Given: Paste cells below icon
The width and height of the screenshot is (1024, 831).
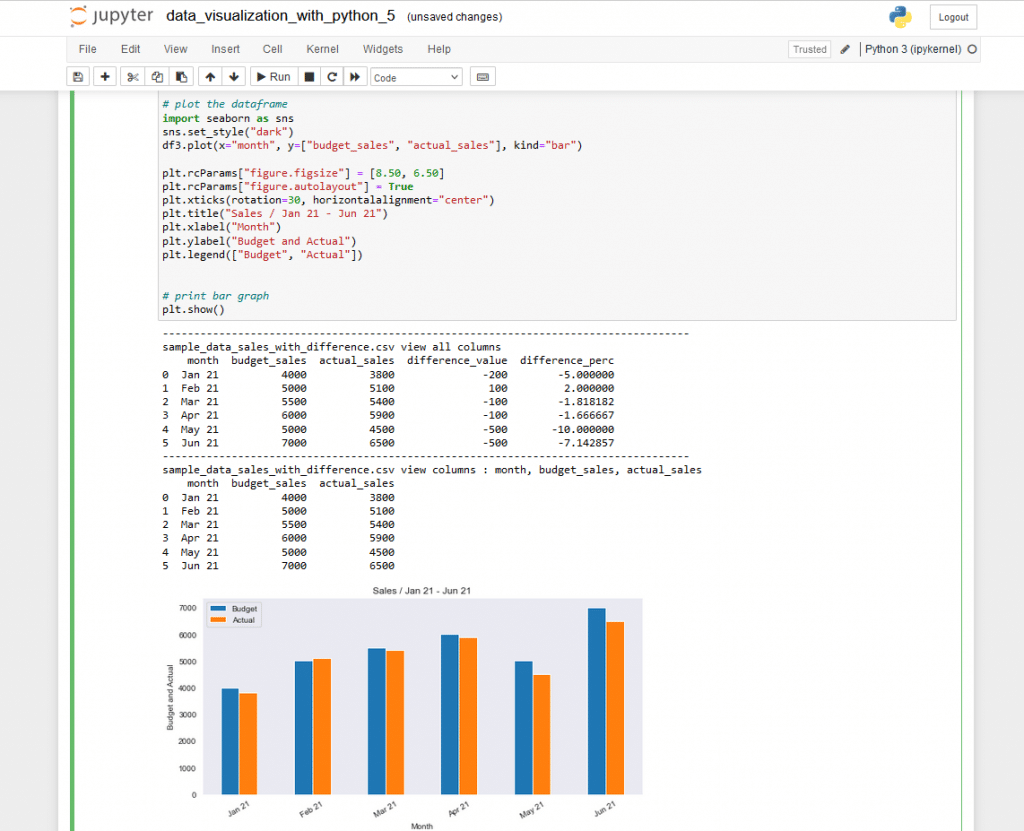Looking at the screenshot, I should (181, 77).
